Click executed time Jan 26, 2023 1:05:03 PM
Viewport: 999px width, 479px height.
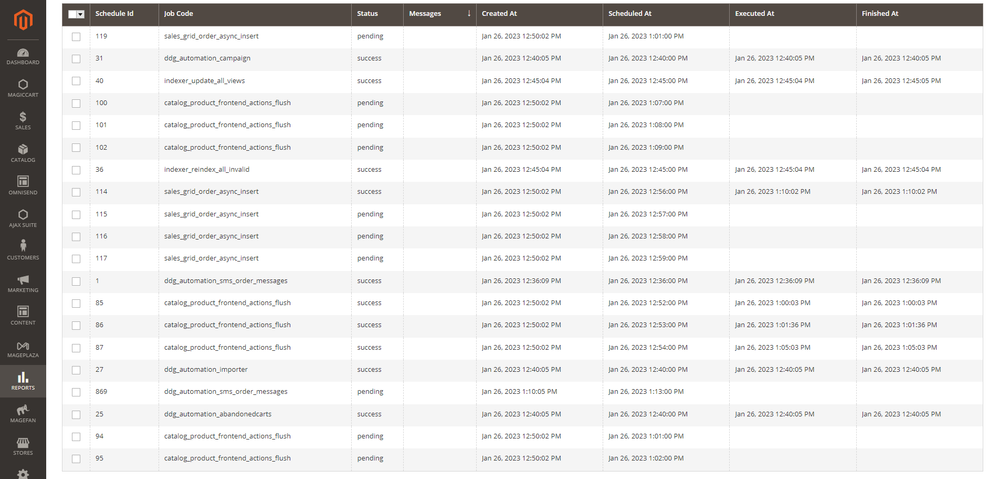(773, 347)
